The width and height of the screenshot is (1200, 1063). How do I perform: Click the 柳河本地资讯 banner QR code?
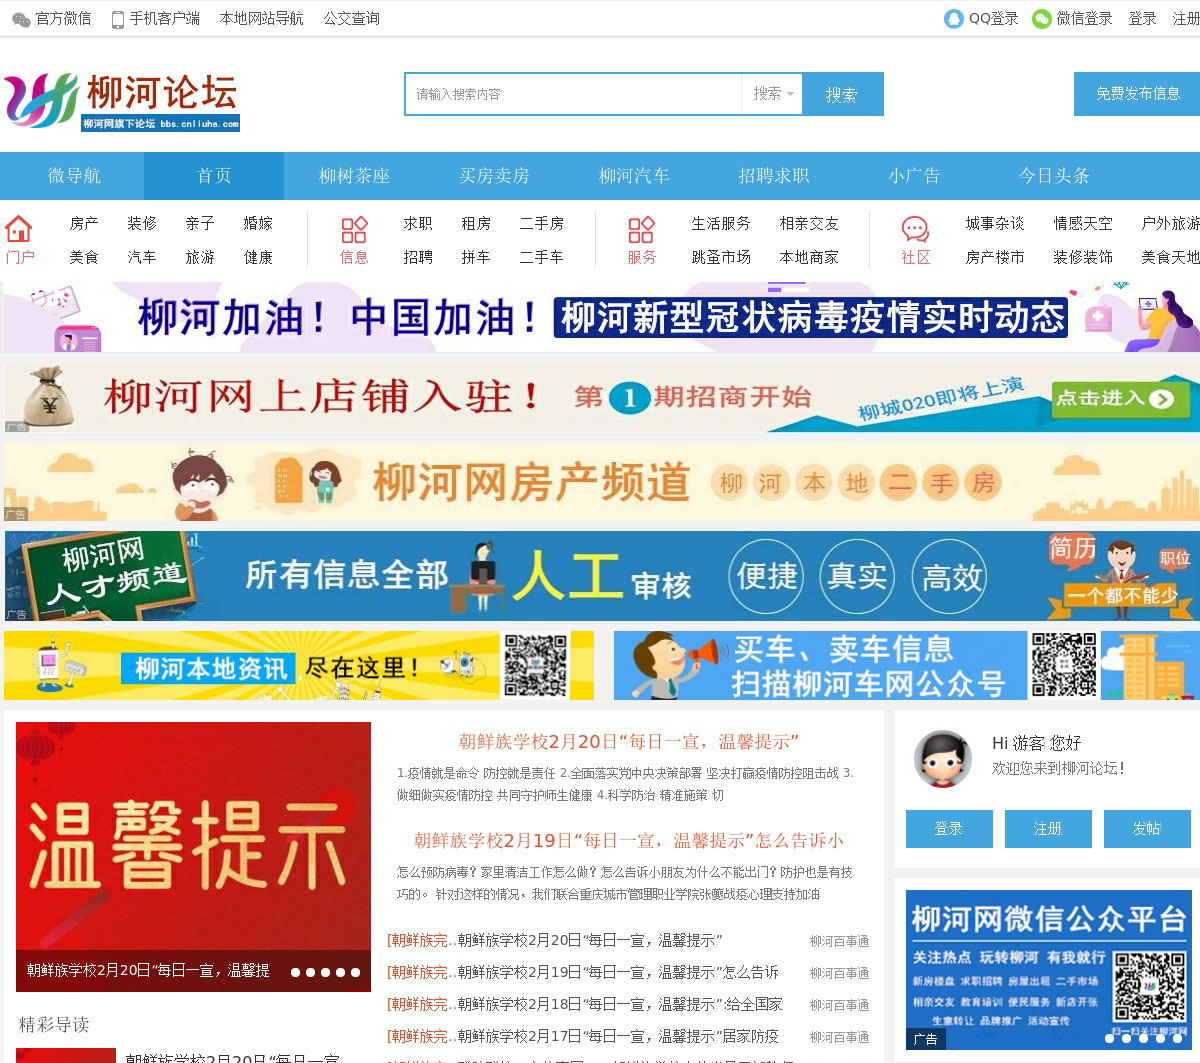pos(536,665)
